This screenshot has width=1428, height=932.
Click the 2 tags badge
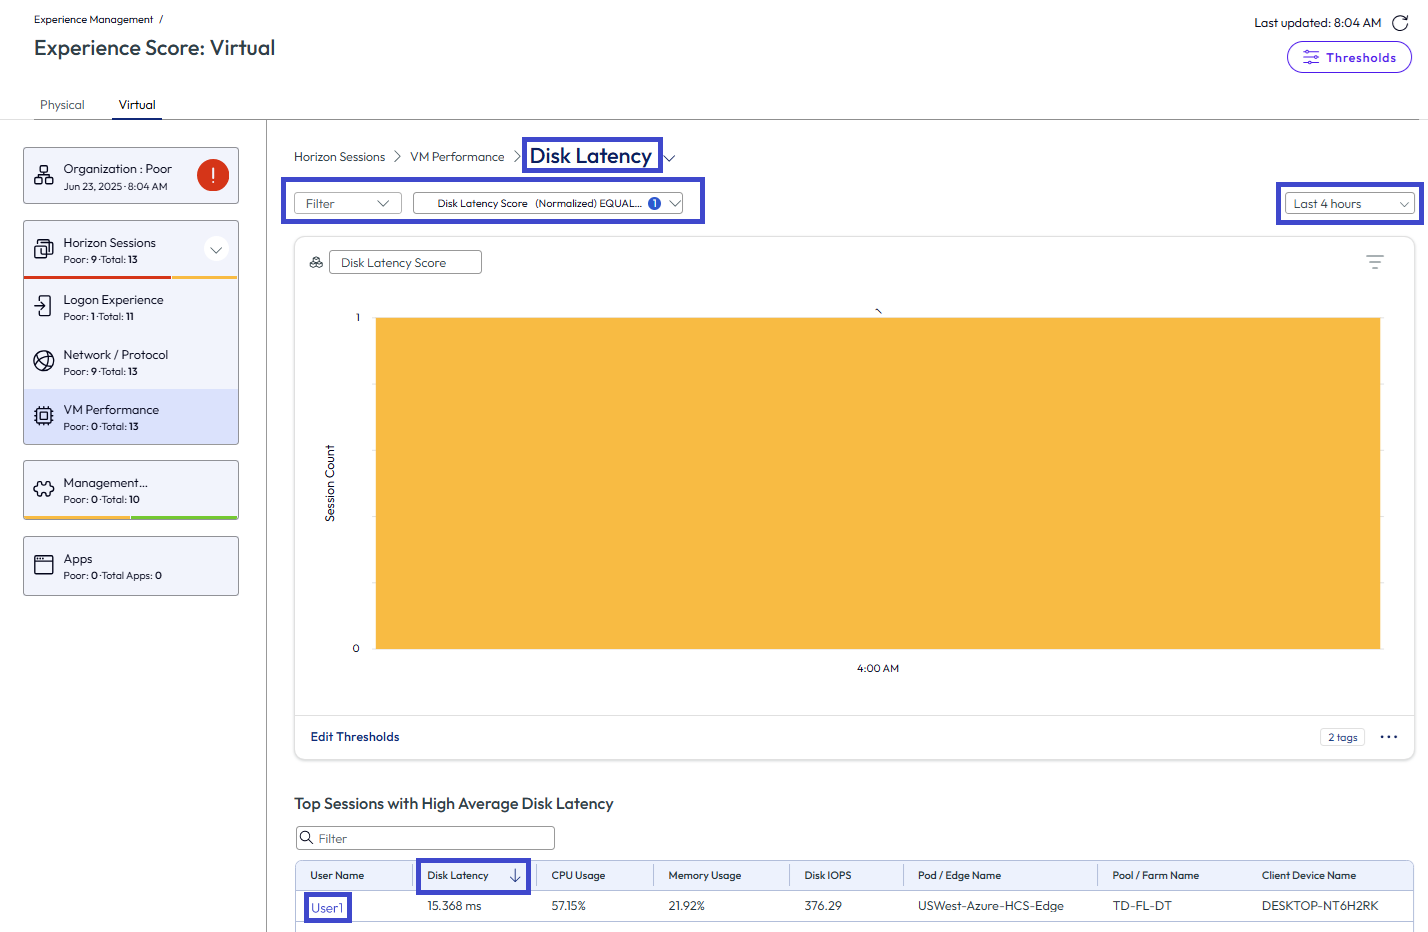coord(1343,737)
